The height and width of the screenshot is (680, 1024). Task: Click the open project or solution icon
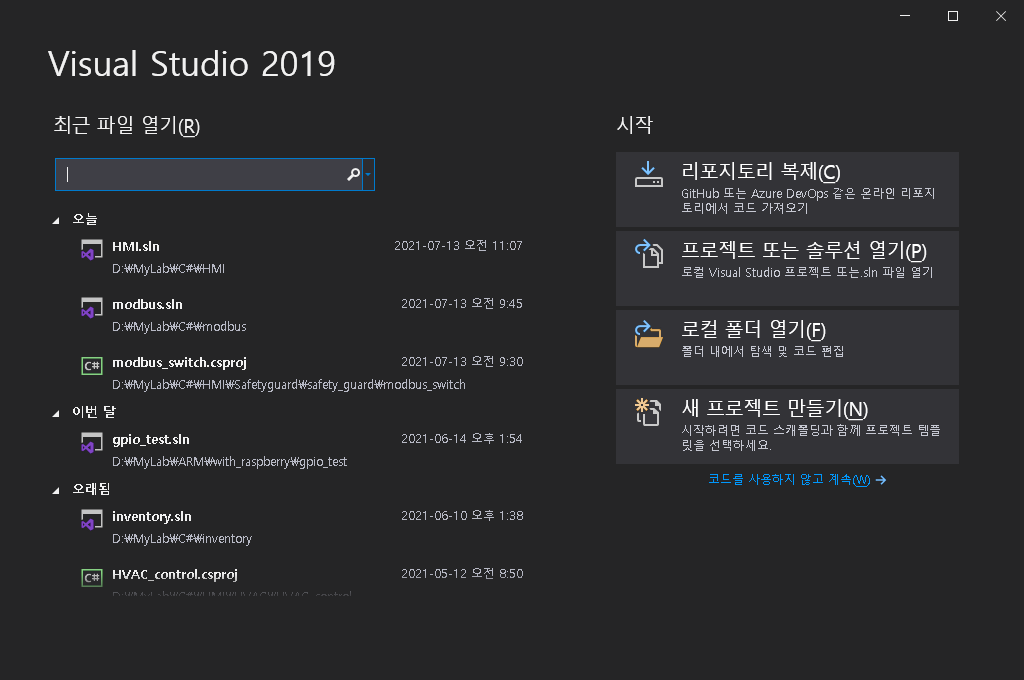tap(648, 253)
